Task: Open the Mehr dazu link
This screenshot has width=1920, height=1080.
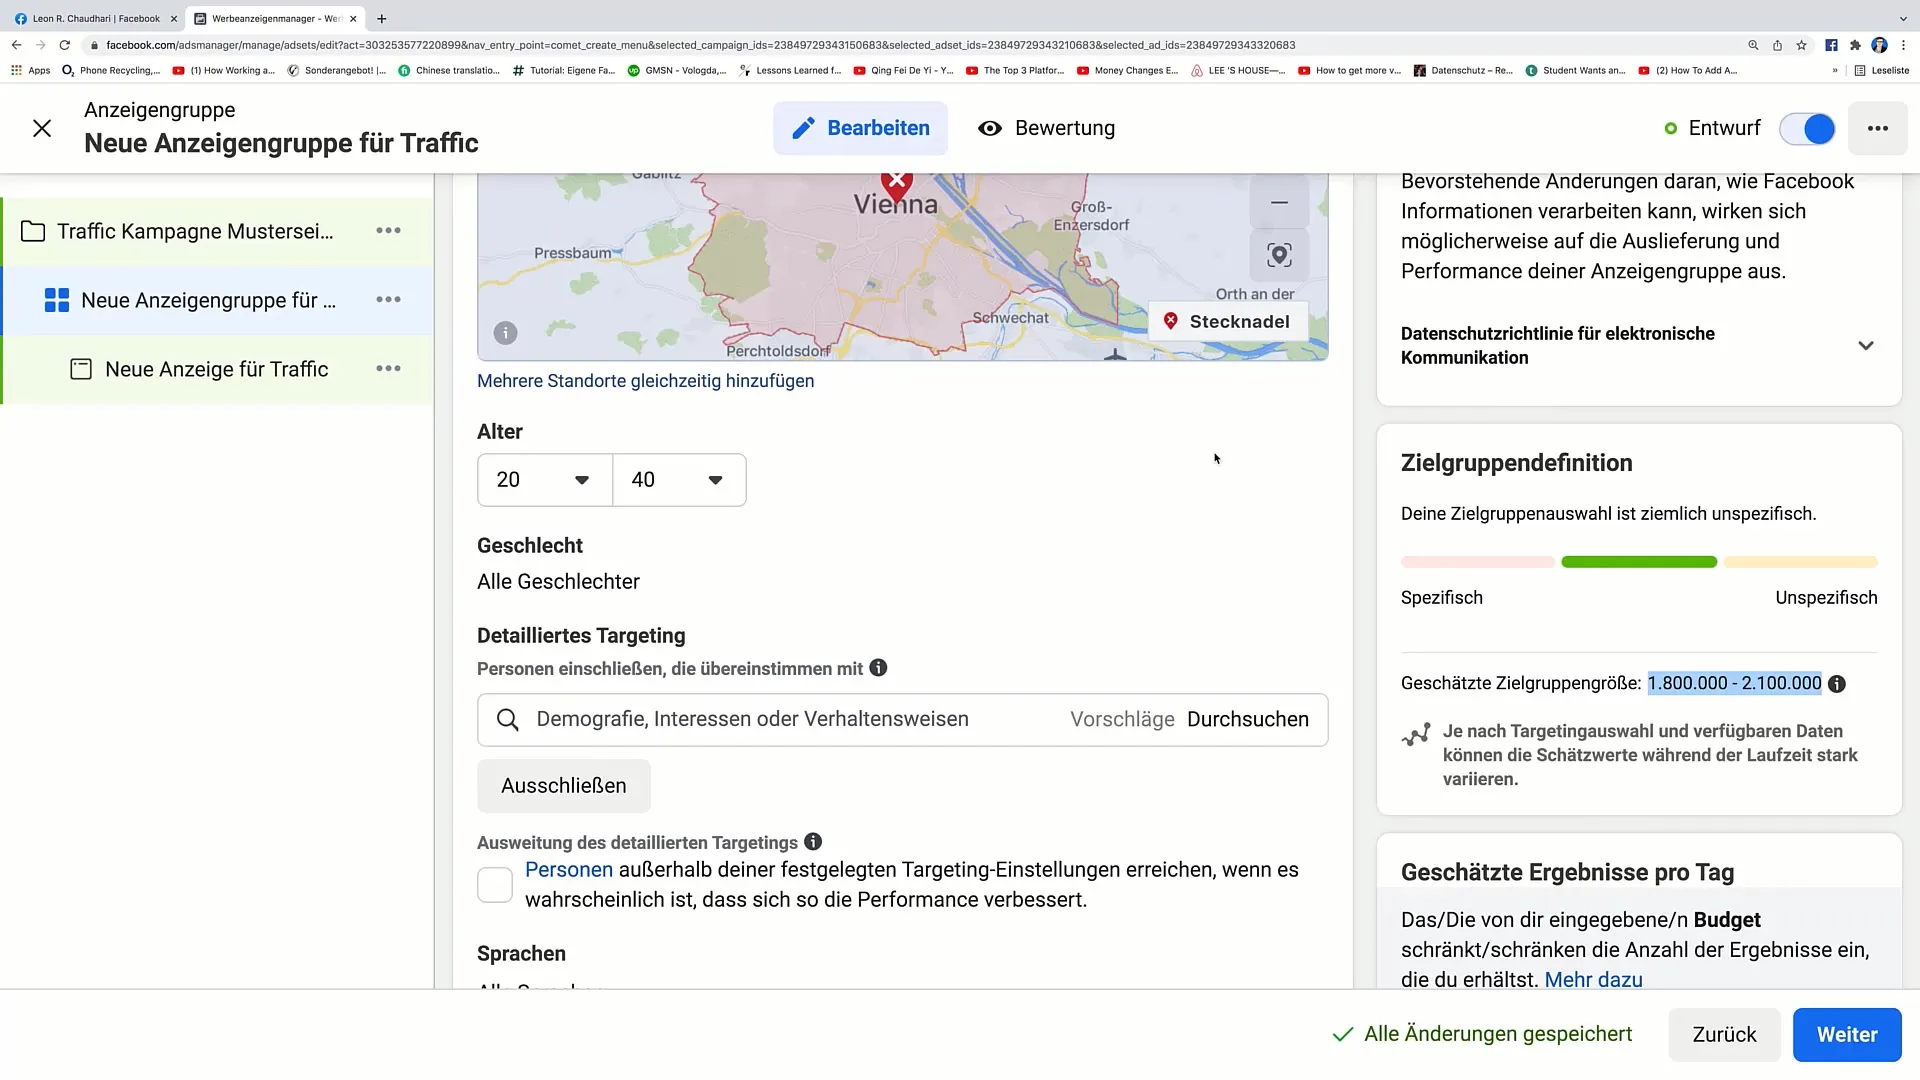Action: 1593,980
